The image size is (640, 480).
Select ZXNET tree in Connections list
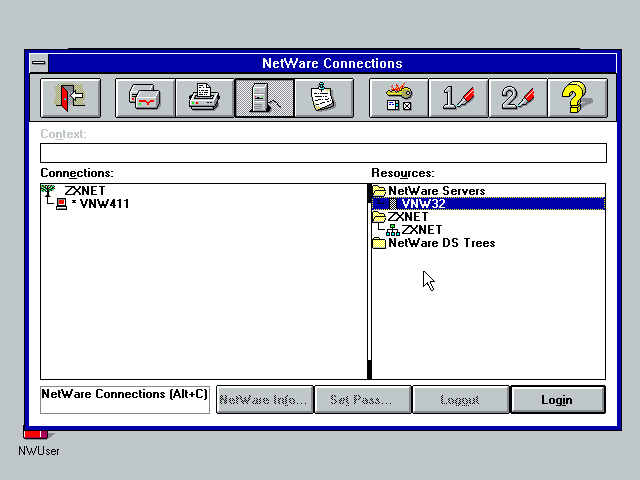[84, 191]
